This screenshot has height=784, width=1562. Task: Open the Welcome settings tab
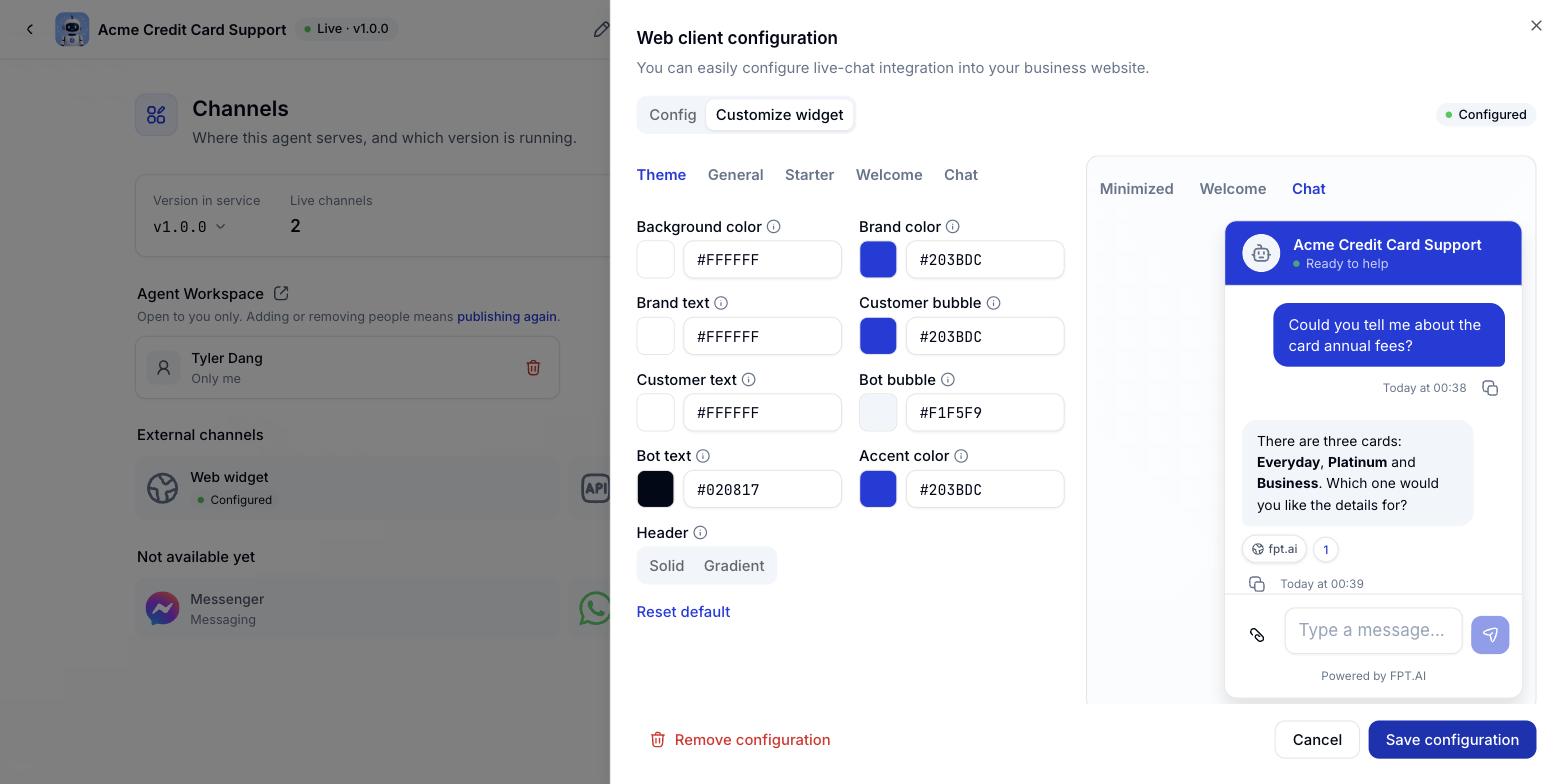[889, 175]
